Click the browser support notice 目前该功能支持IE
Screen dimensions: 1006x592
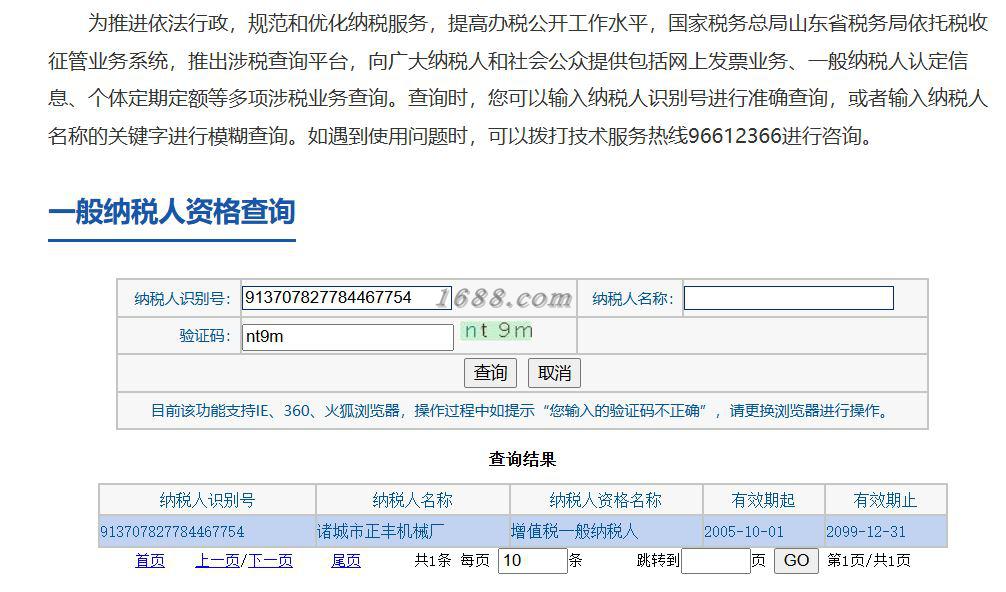[x=522, y=410]
